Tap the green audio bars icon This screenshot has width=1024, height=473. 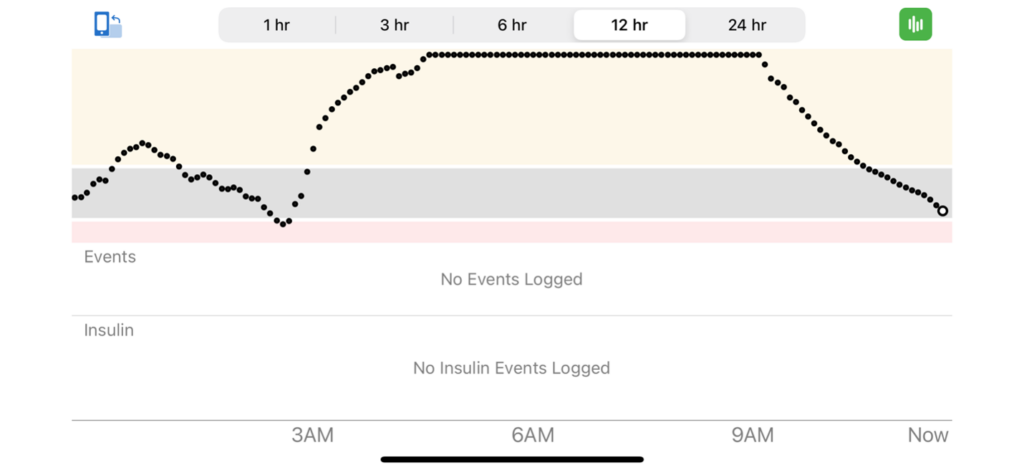point(915,25)
